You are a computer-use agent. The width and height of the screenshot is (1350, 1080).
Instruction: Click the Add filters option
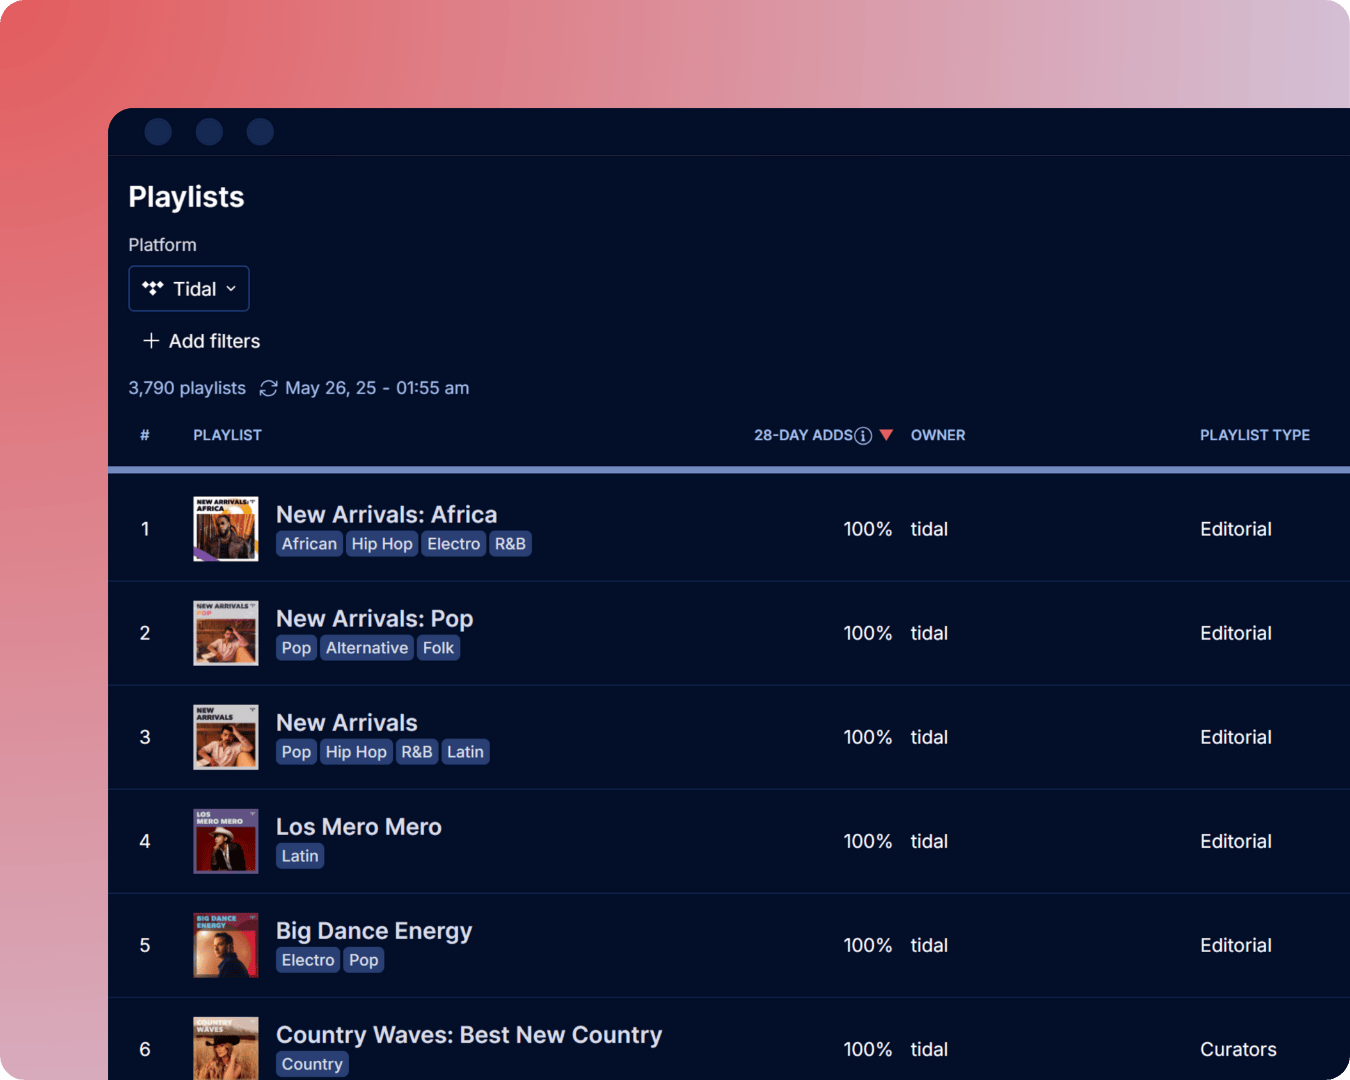pos(214,341)
